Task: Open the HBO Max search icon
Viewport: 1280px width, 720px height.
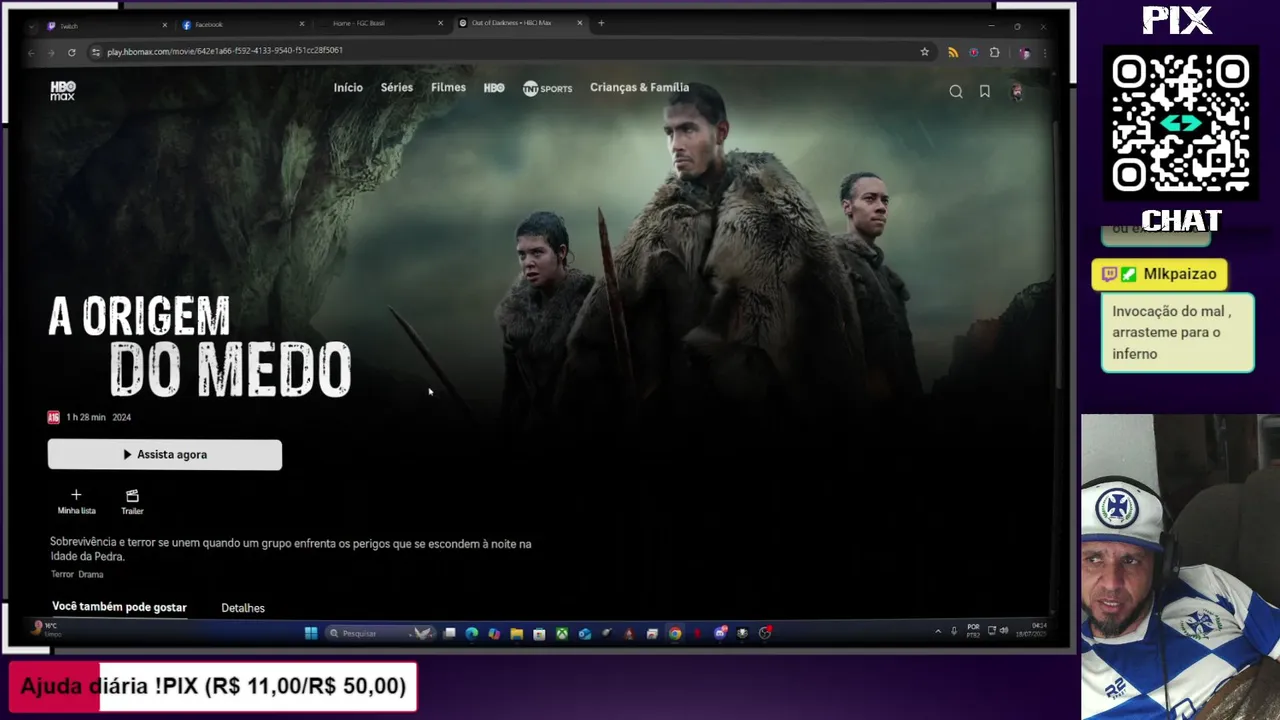Action: coord(956,91)
